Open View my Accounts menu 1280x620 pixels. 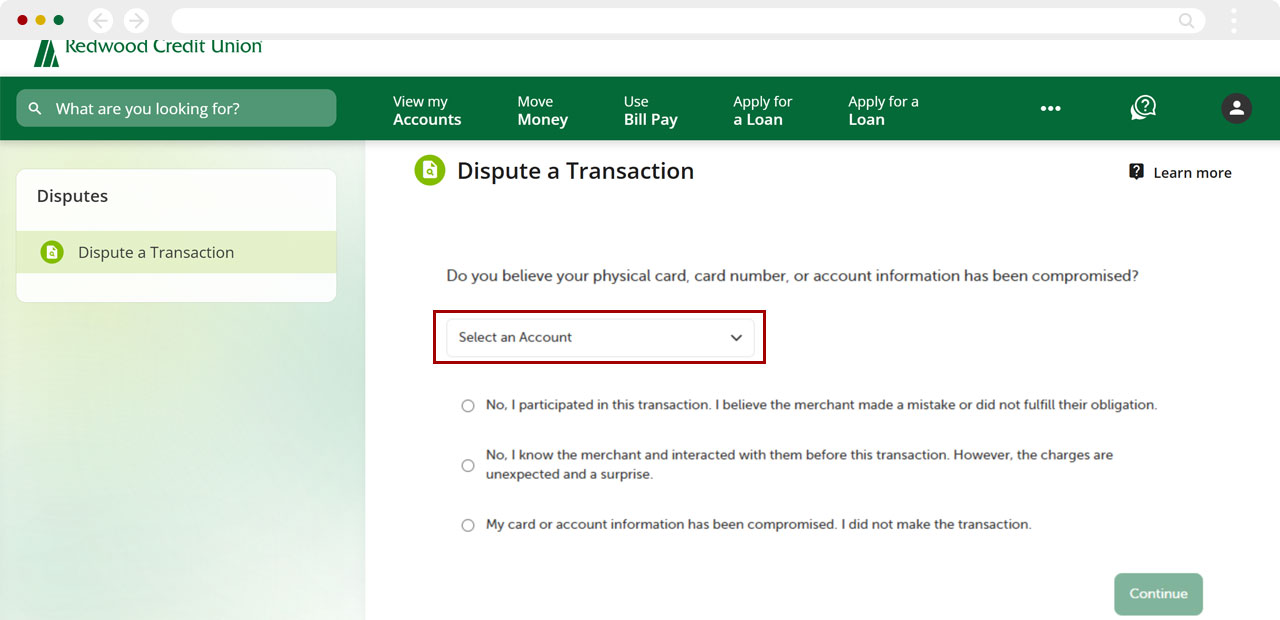click(x=427, y=110)
